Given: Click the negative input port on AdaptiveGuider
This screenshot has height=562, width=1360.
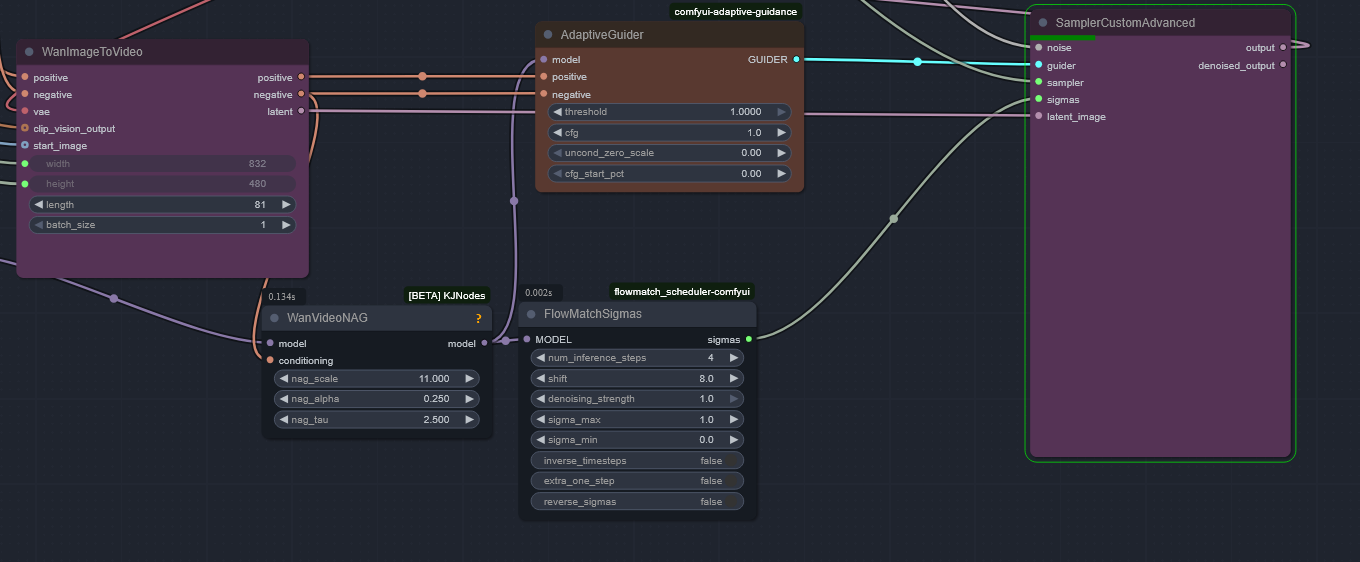Looking at the screenshot, I should pyautogui.click(x=544, y=94).
